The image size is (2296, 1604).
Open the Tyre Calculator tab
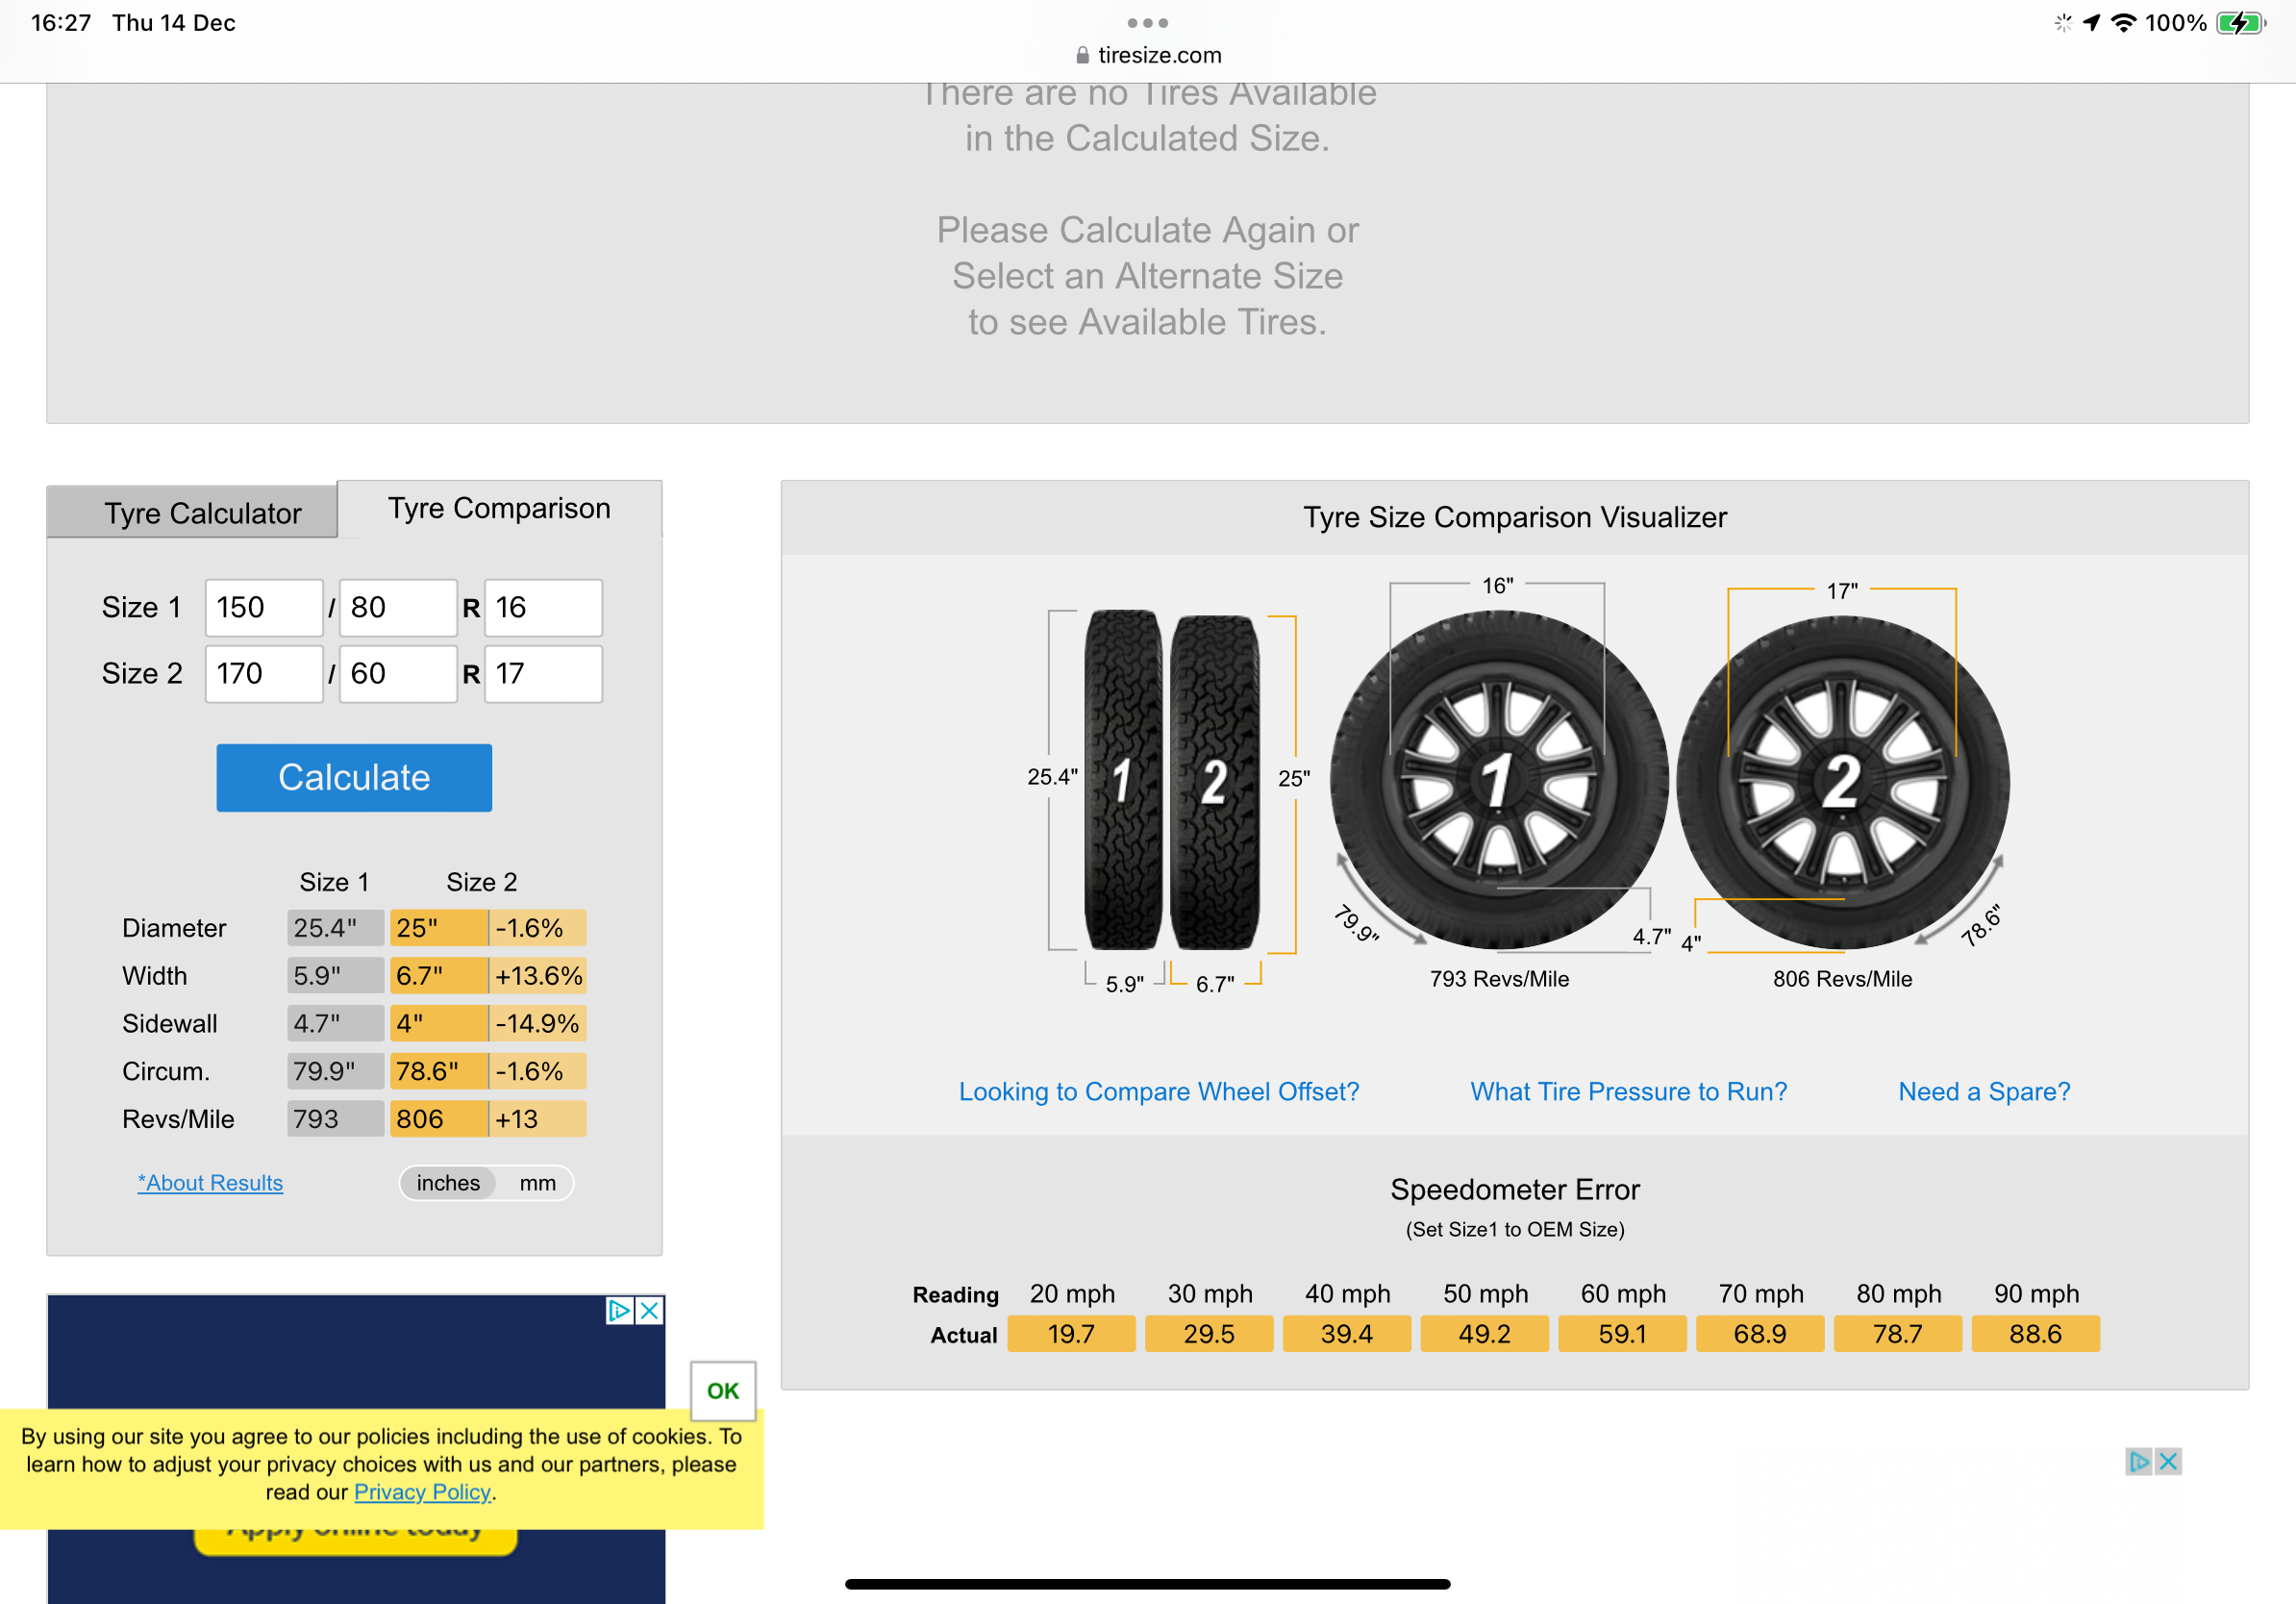202,513
